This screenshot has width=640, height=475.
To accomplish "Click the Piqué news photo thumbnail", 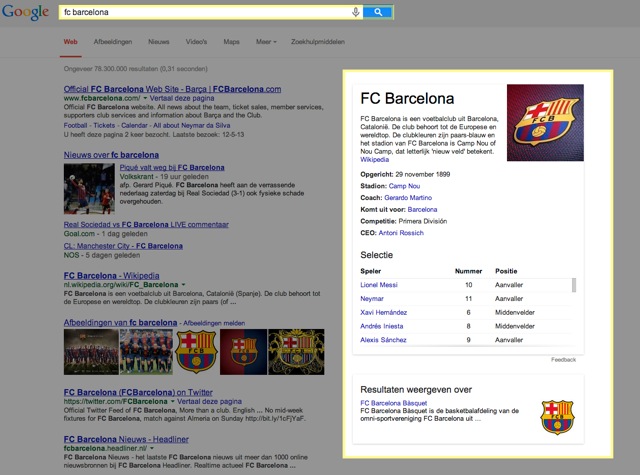I will click(89, 189).
